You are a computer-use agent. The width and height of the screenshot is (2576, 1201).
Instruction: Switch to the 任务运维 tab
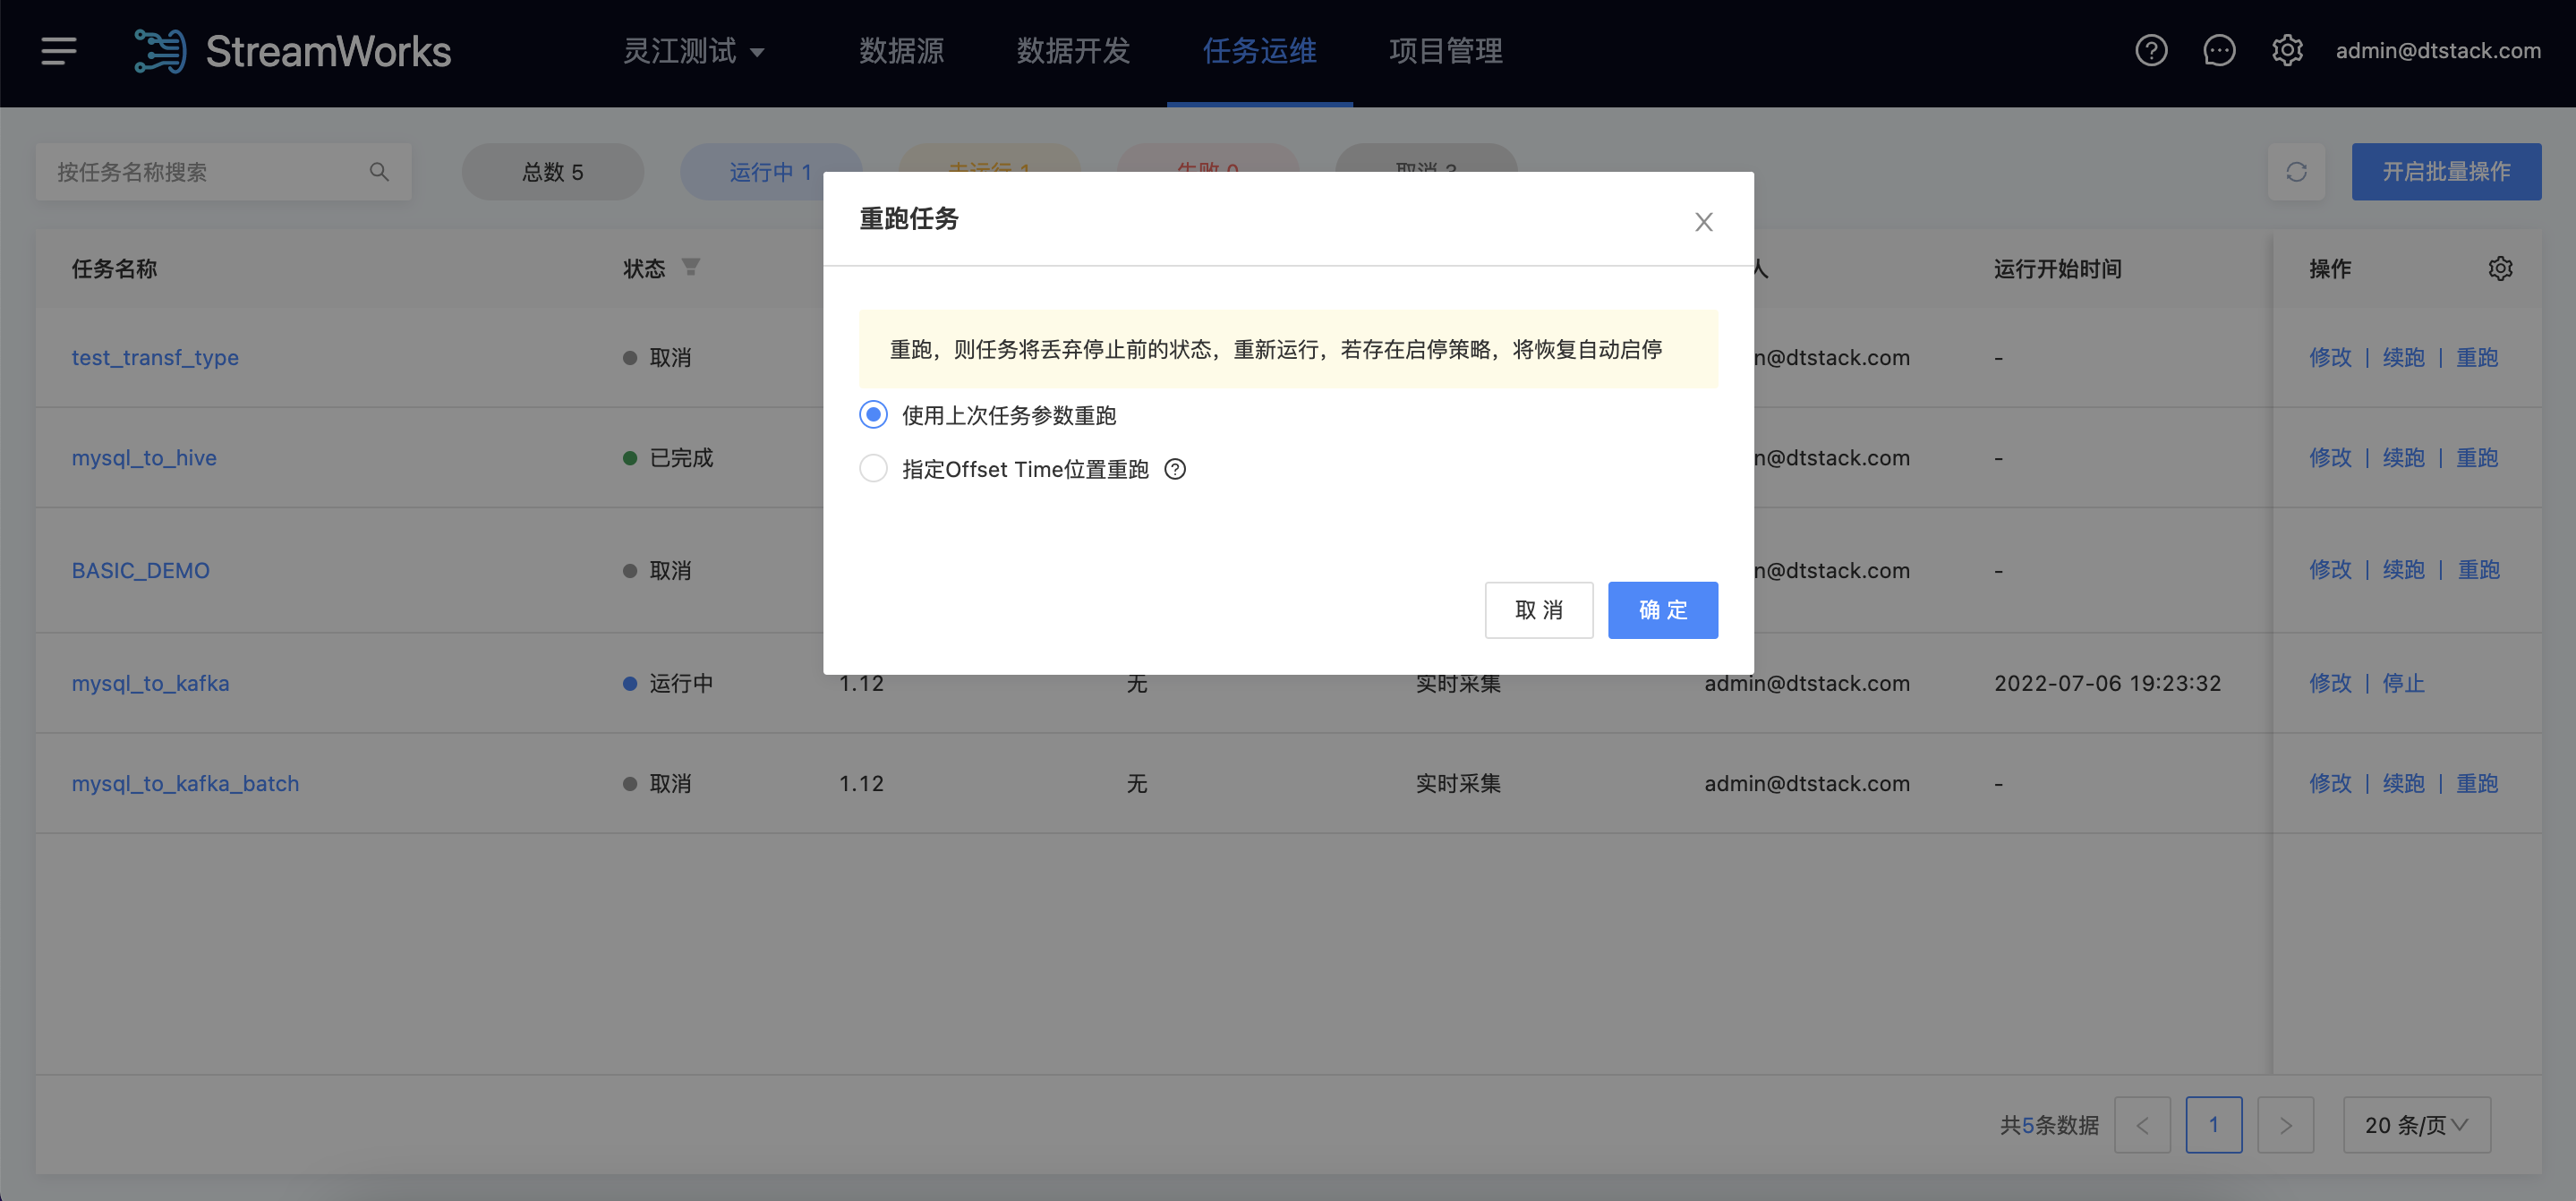pyautogui.click(x=1259, y=51)
